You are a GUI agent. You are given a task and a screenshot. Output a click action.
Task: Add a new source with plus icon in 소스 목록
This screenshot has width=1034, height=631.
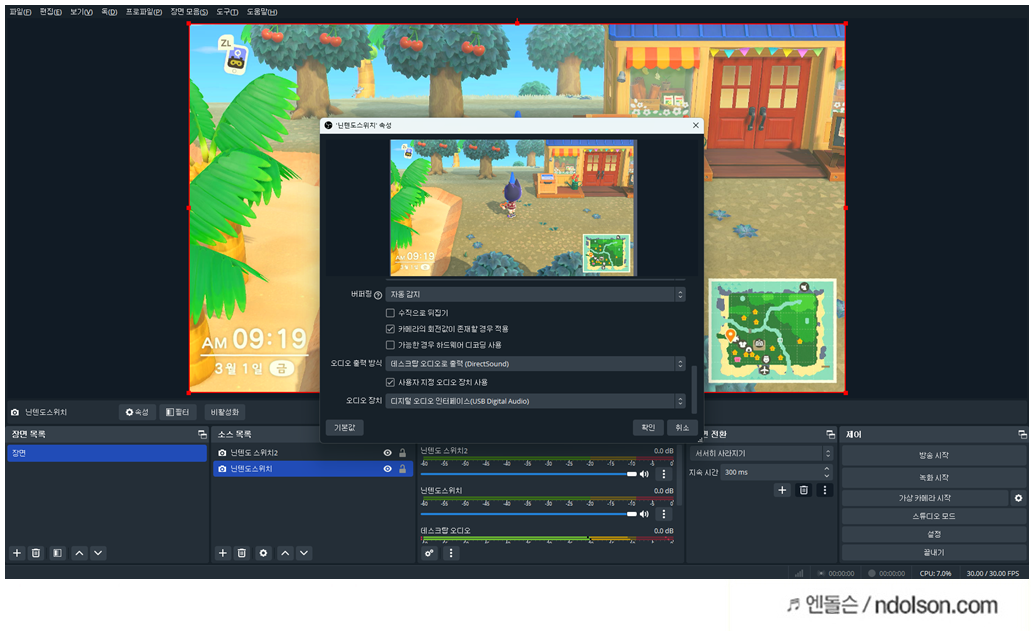coord(223,553)
